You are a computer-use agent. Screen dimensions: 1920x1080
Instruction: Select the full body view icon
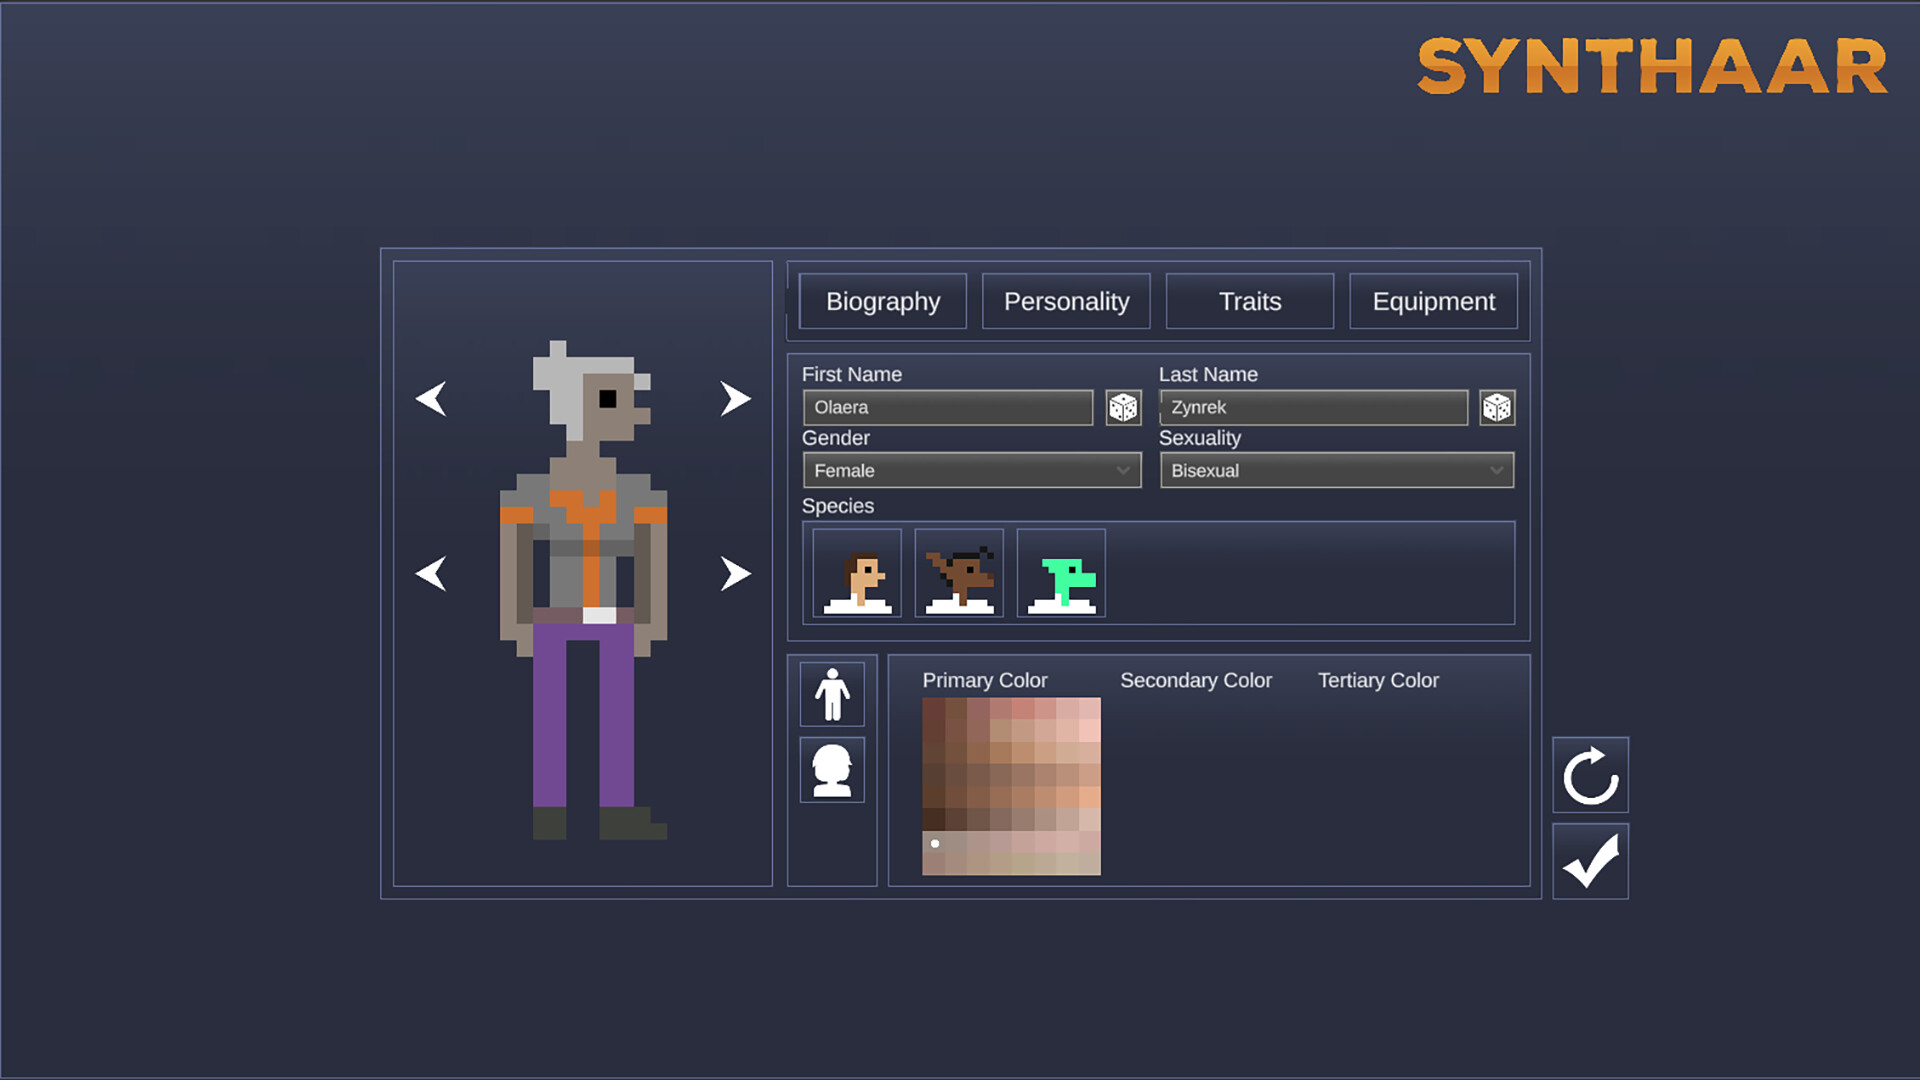point(832,694)
